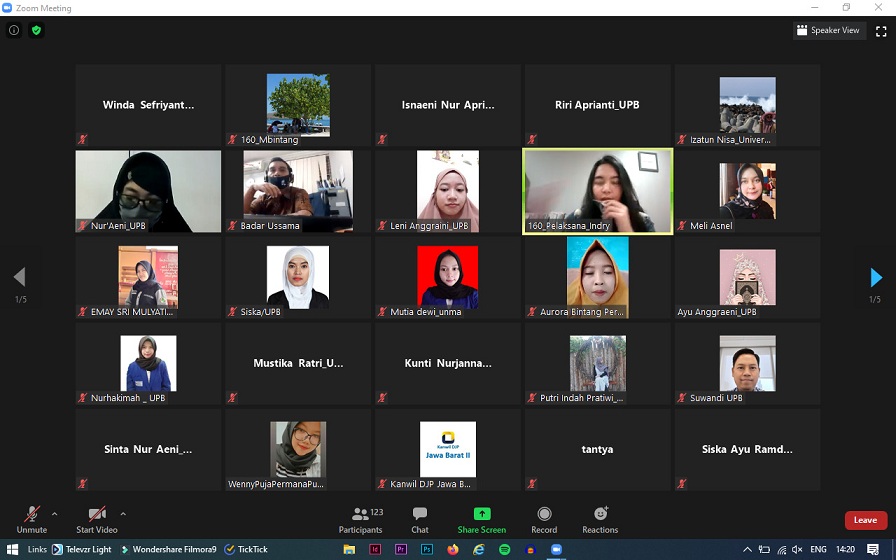Screen dimensions: 896x560
Task: Leave the meeting
Action: 865,520
